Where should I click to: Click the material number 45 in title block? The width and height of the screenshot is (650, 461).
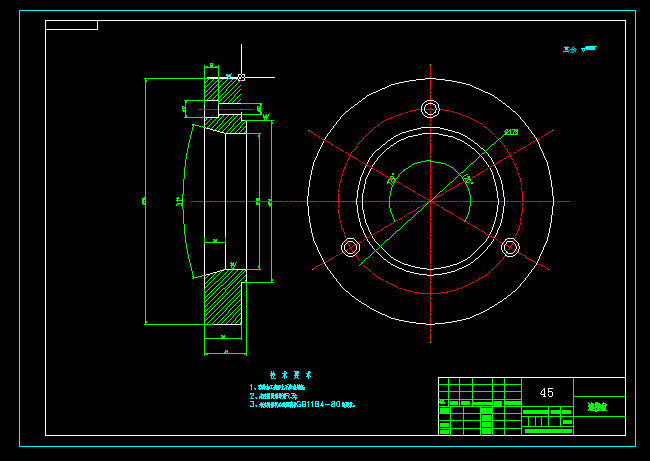tap(546, 393)
